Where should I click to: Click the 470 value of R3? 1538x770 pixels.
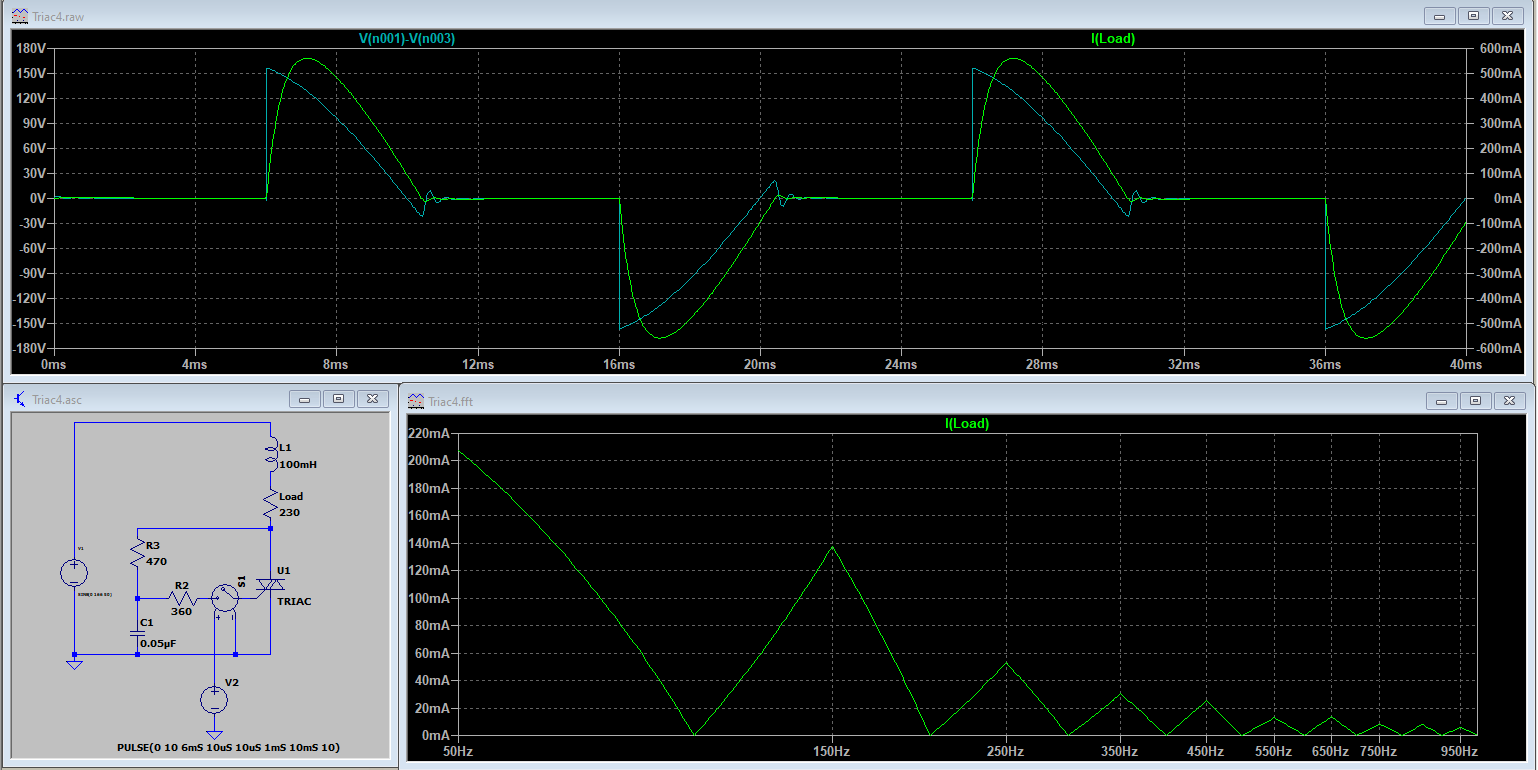156,561
